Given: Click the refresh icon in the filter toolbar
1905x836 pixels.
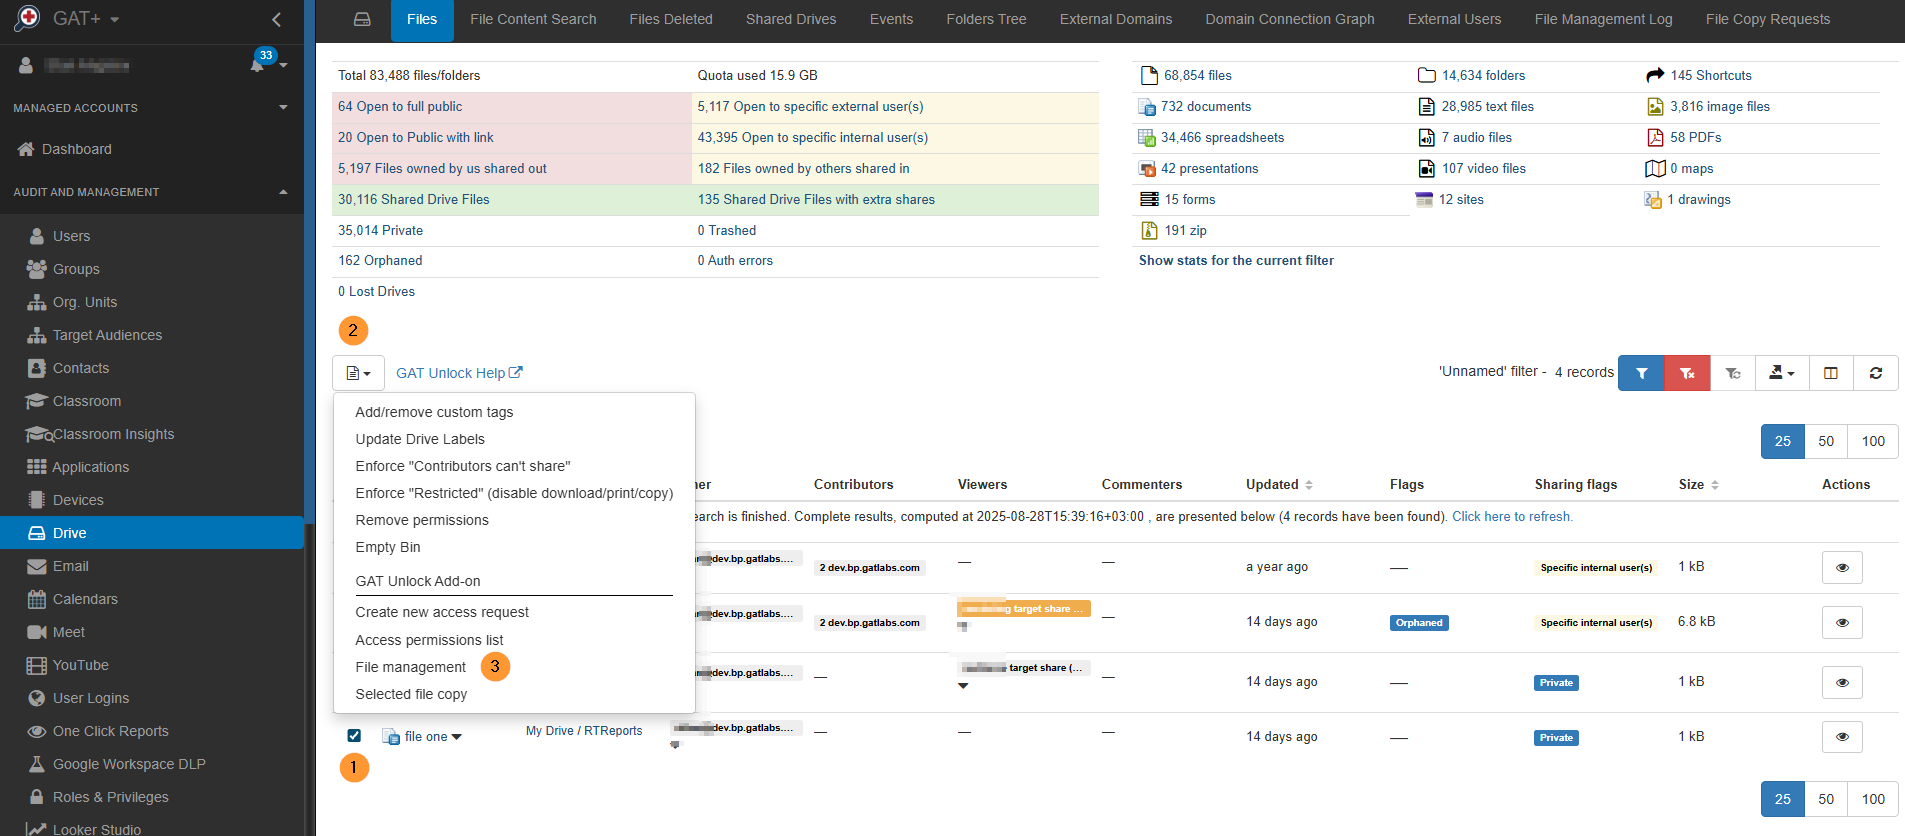Looking at the screenshot, I should [1875, 373].
